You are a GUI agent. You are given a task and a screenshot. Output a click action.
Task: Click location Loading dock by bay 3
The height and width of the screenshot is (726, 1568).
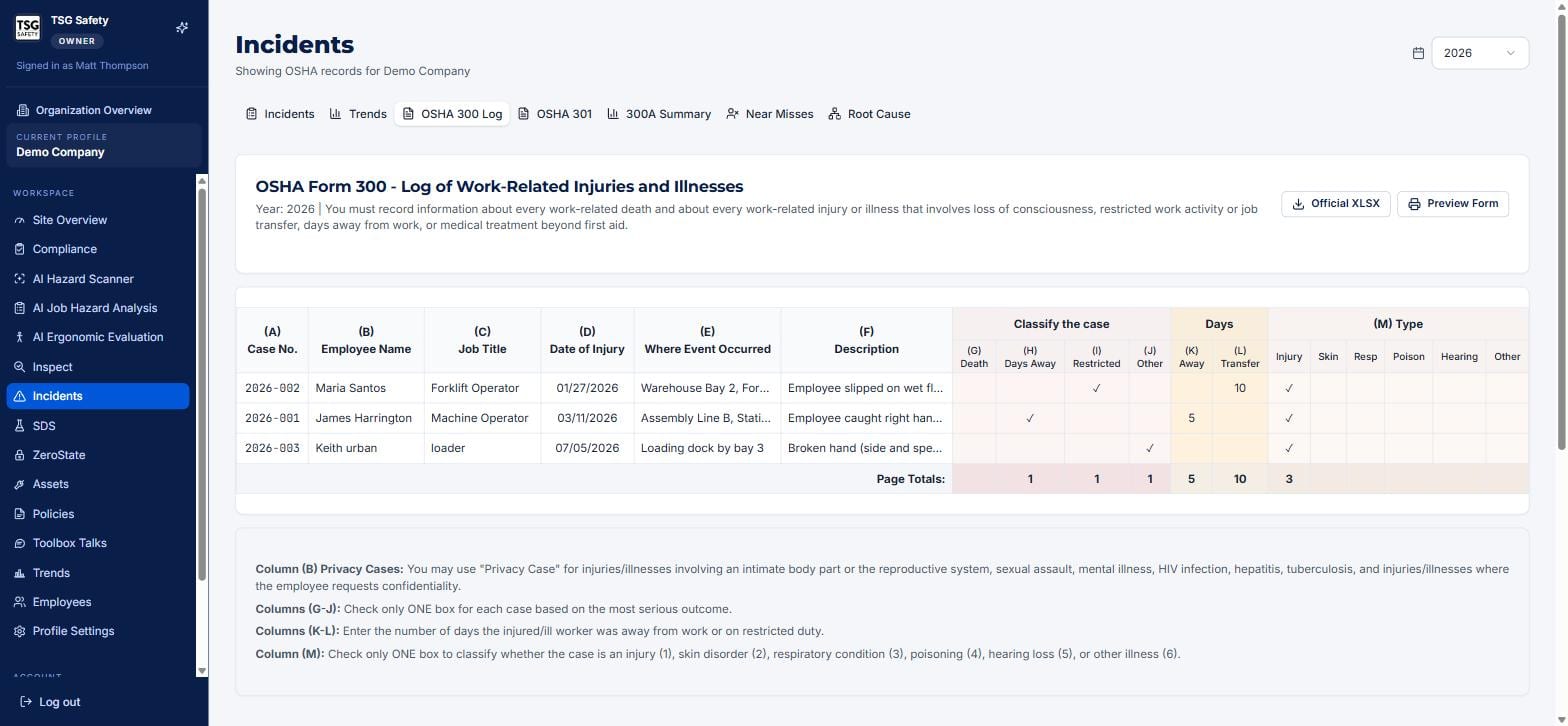point(702,448)
